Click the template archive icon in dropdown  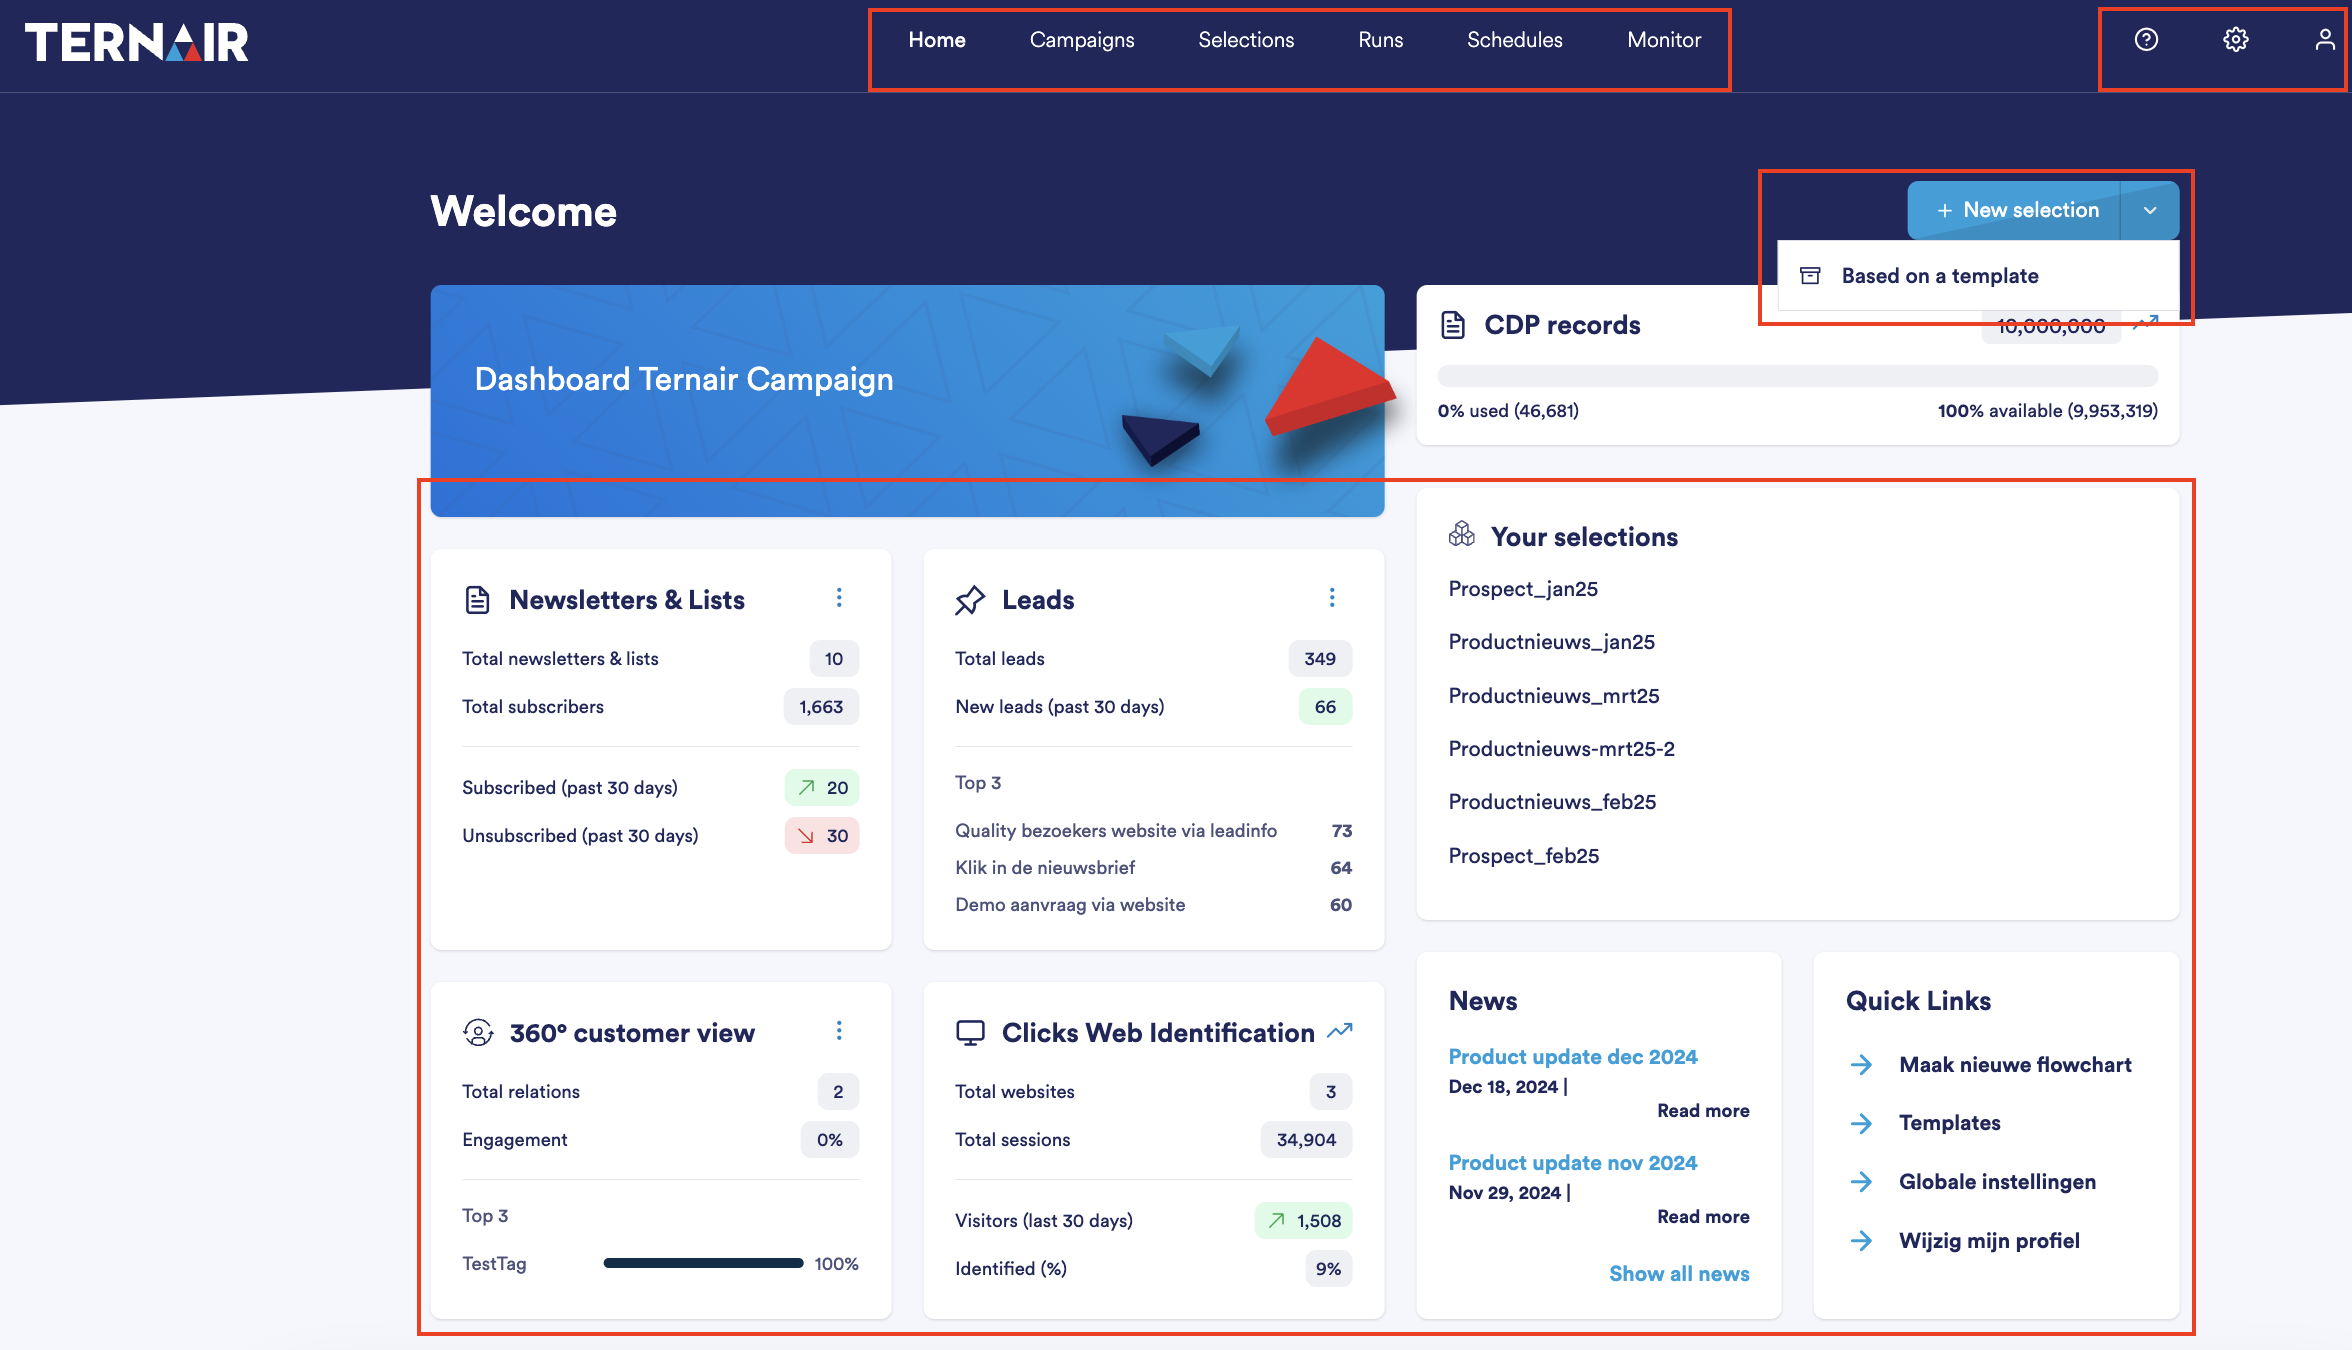[x=1810, y=276]
